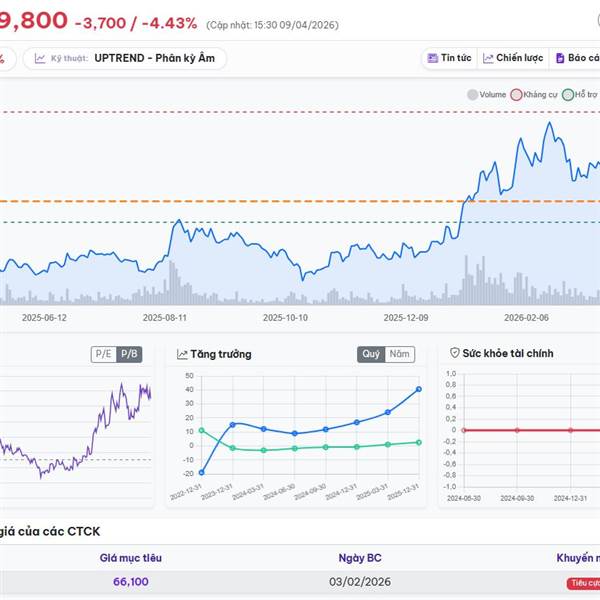Viewport: 600px width, 600px height.
Task: Click the Ngày BC column header
Action: 359,557
